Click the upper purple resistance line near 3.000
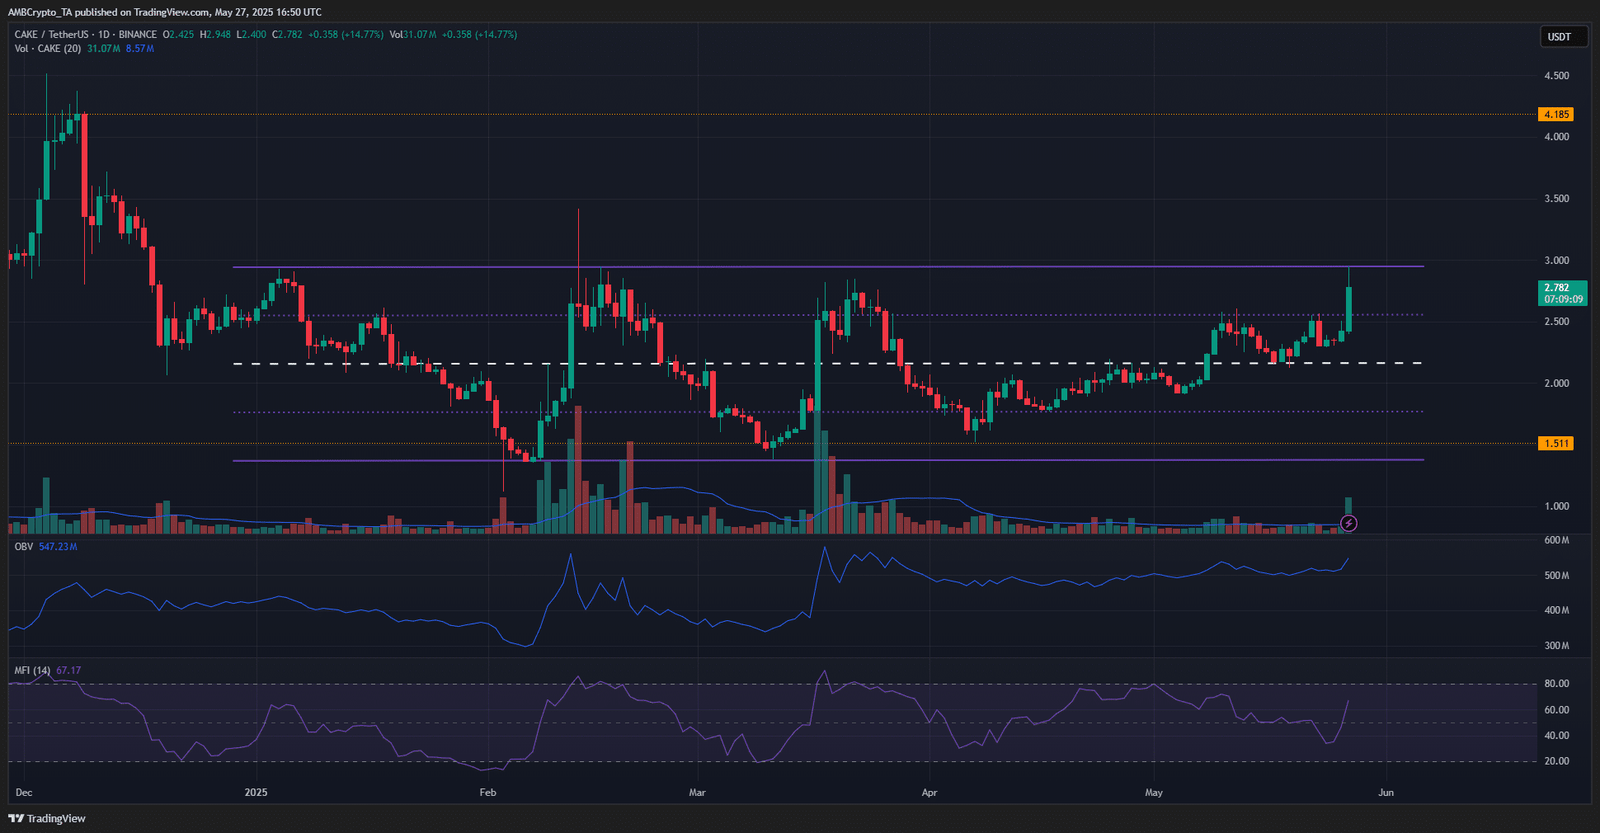1600x833 pixels. click(x=828, y=266)
